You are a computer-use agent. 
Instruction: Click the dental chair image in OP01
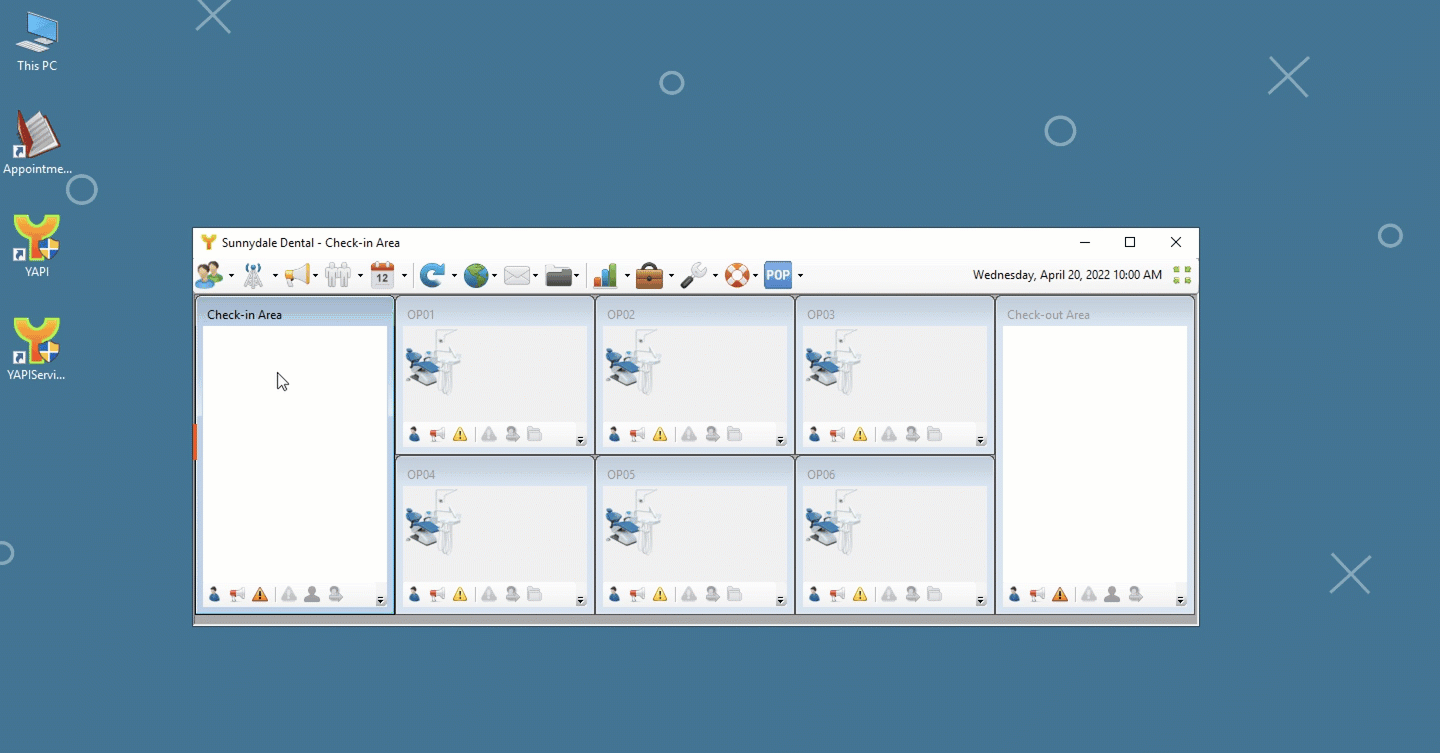click(433, 362)
